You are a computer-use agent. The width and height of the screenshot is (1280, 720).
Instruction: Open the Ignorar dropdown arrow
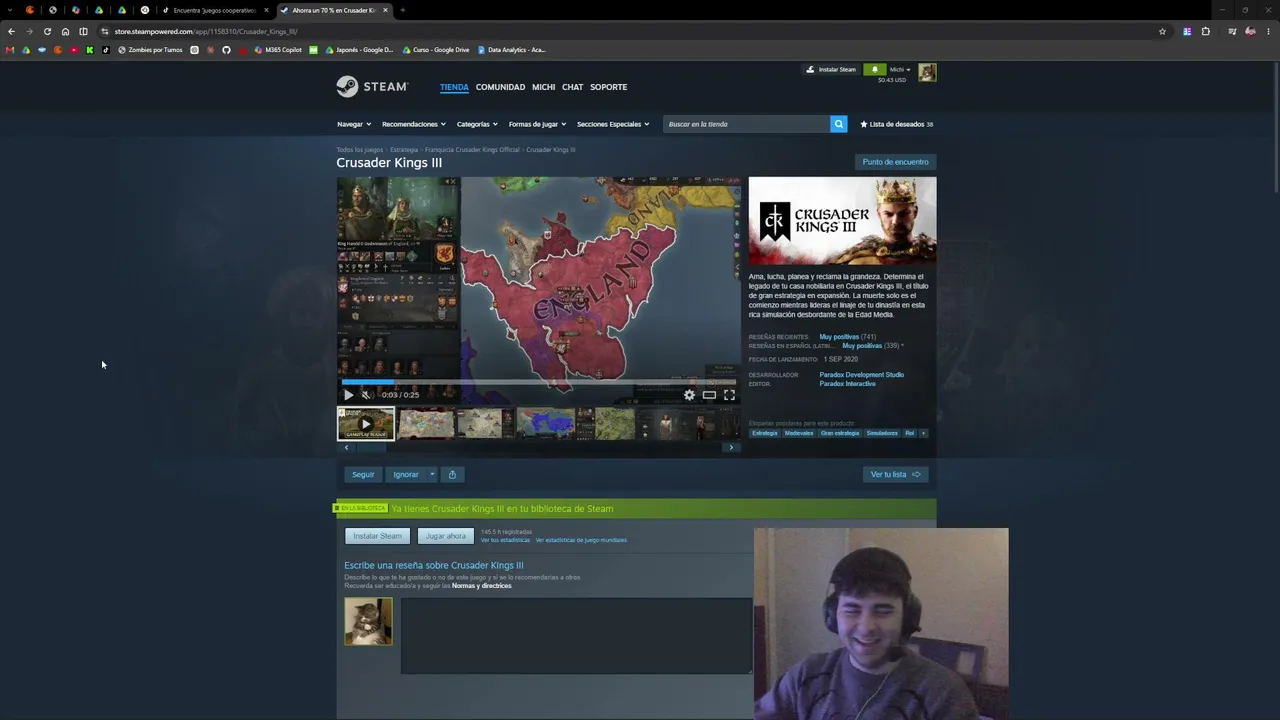click(432, 474)
